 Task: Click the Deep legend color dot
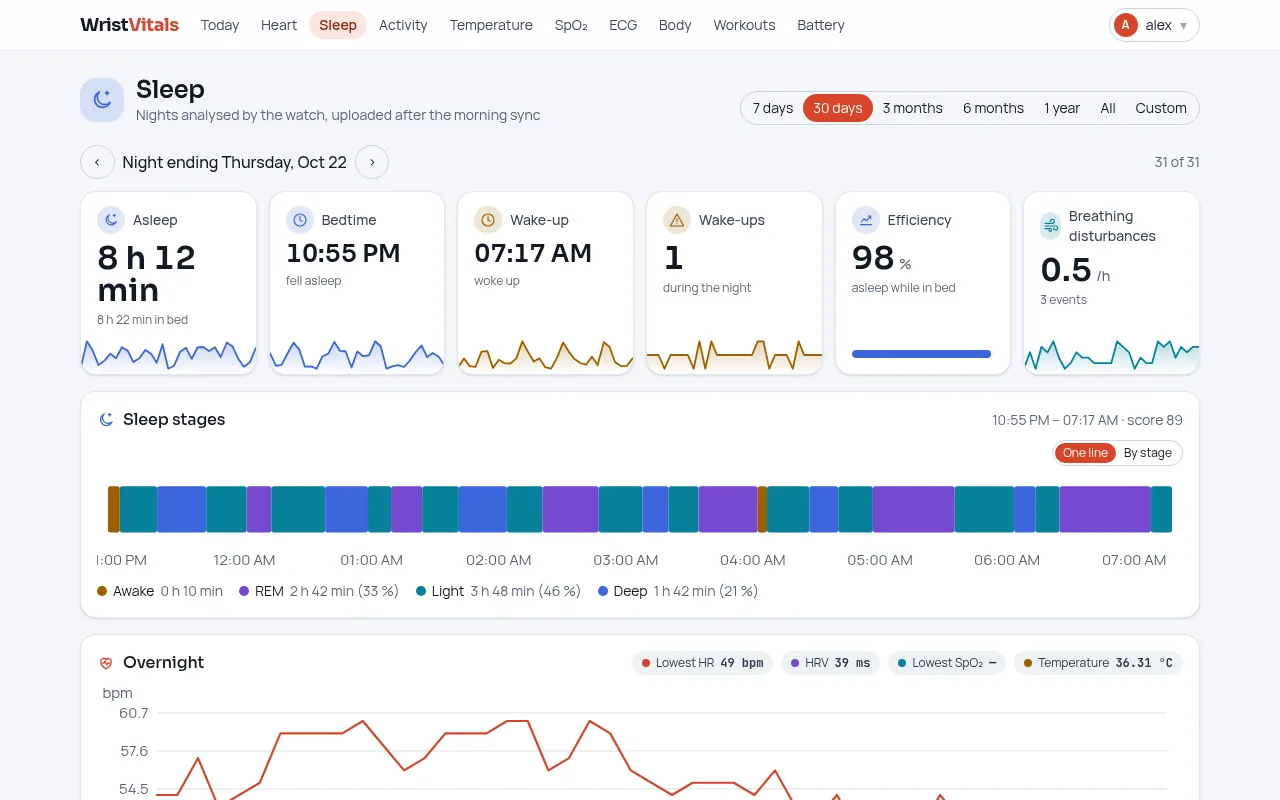(x=603, y=591)
